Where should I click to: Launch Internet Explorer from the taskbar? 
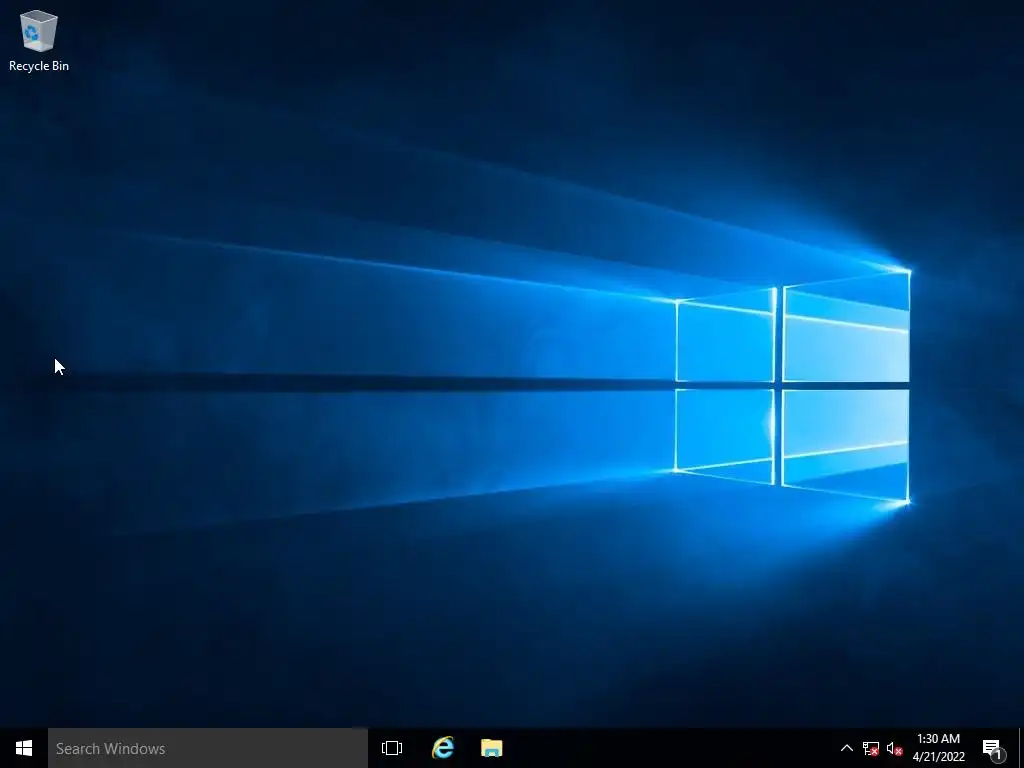click(x=443, y=748)
